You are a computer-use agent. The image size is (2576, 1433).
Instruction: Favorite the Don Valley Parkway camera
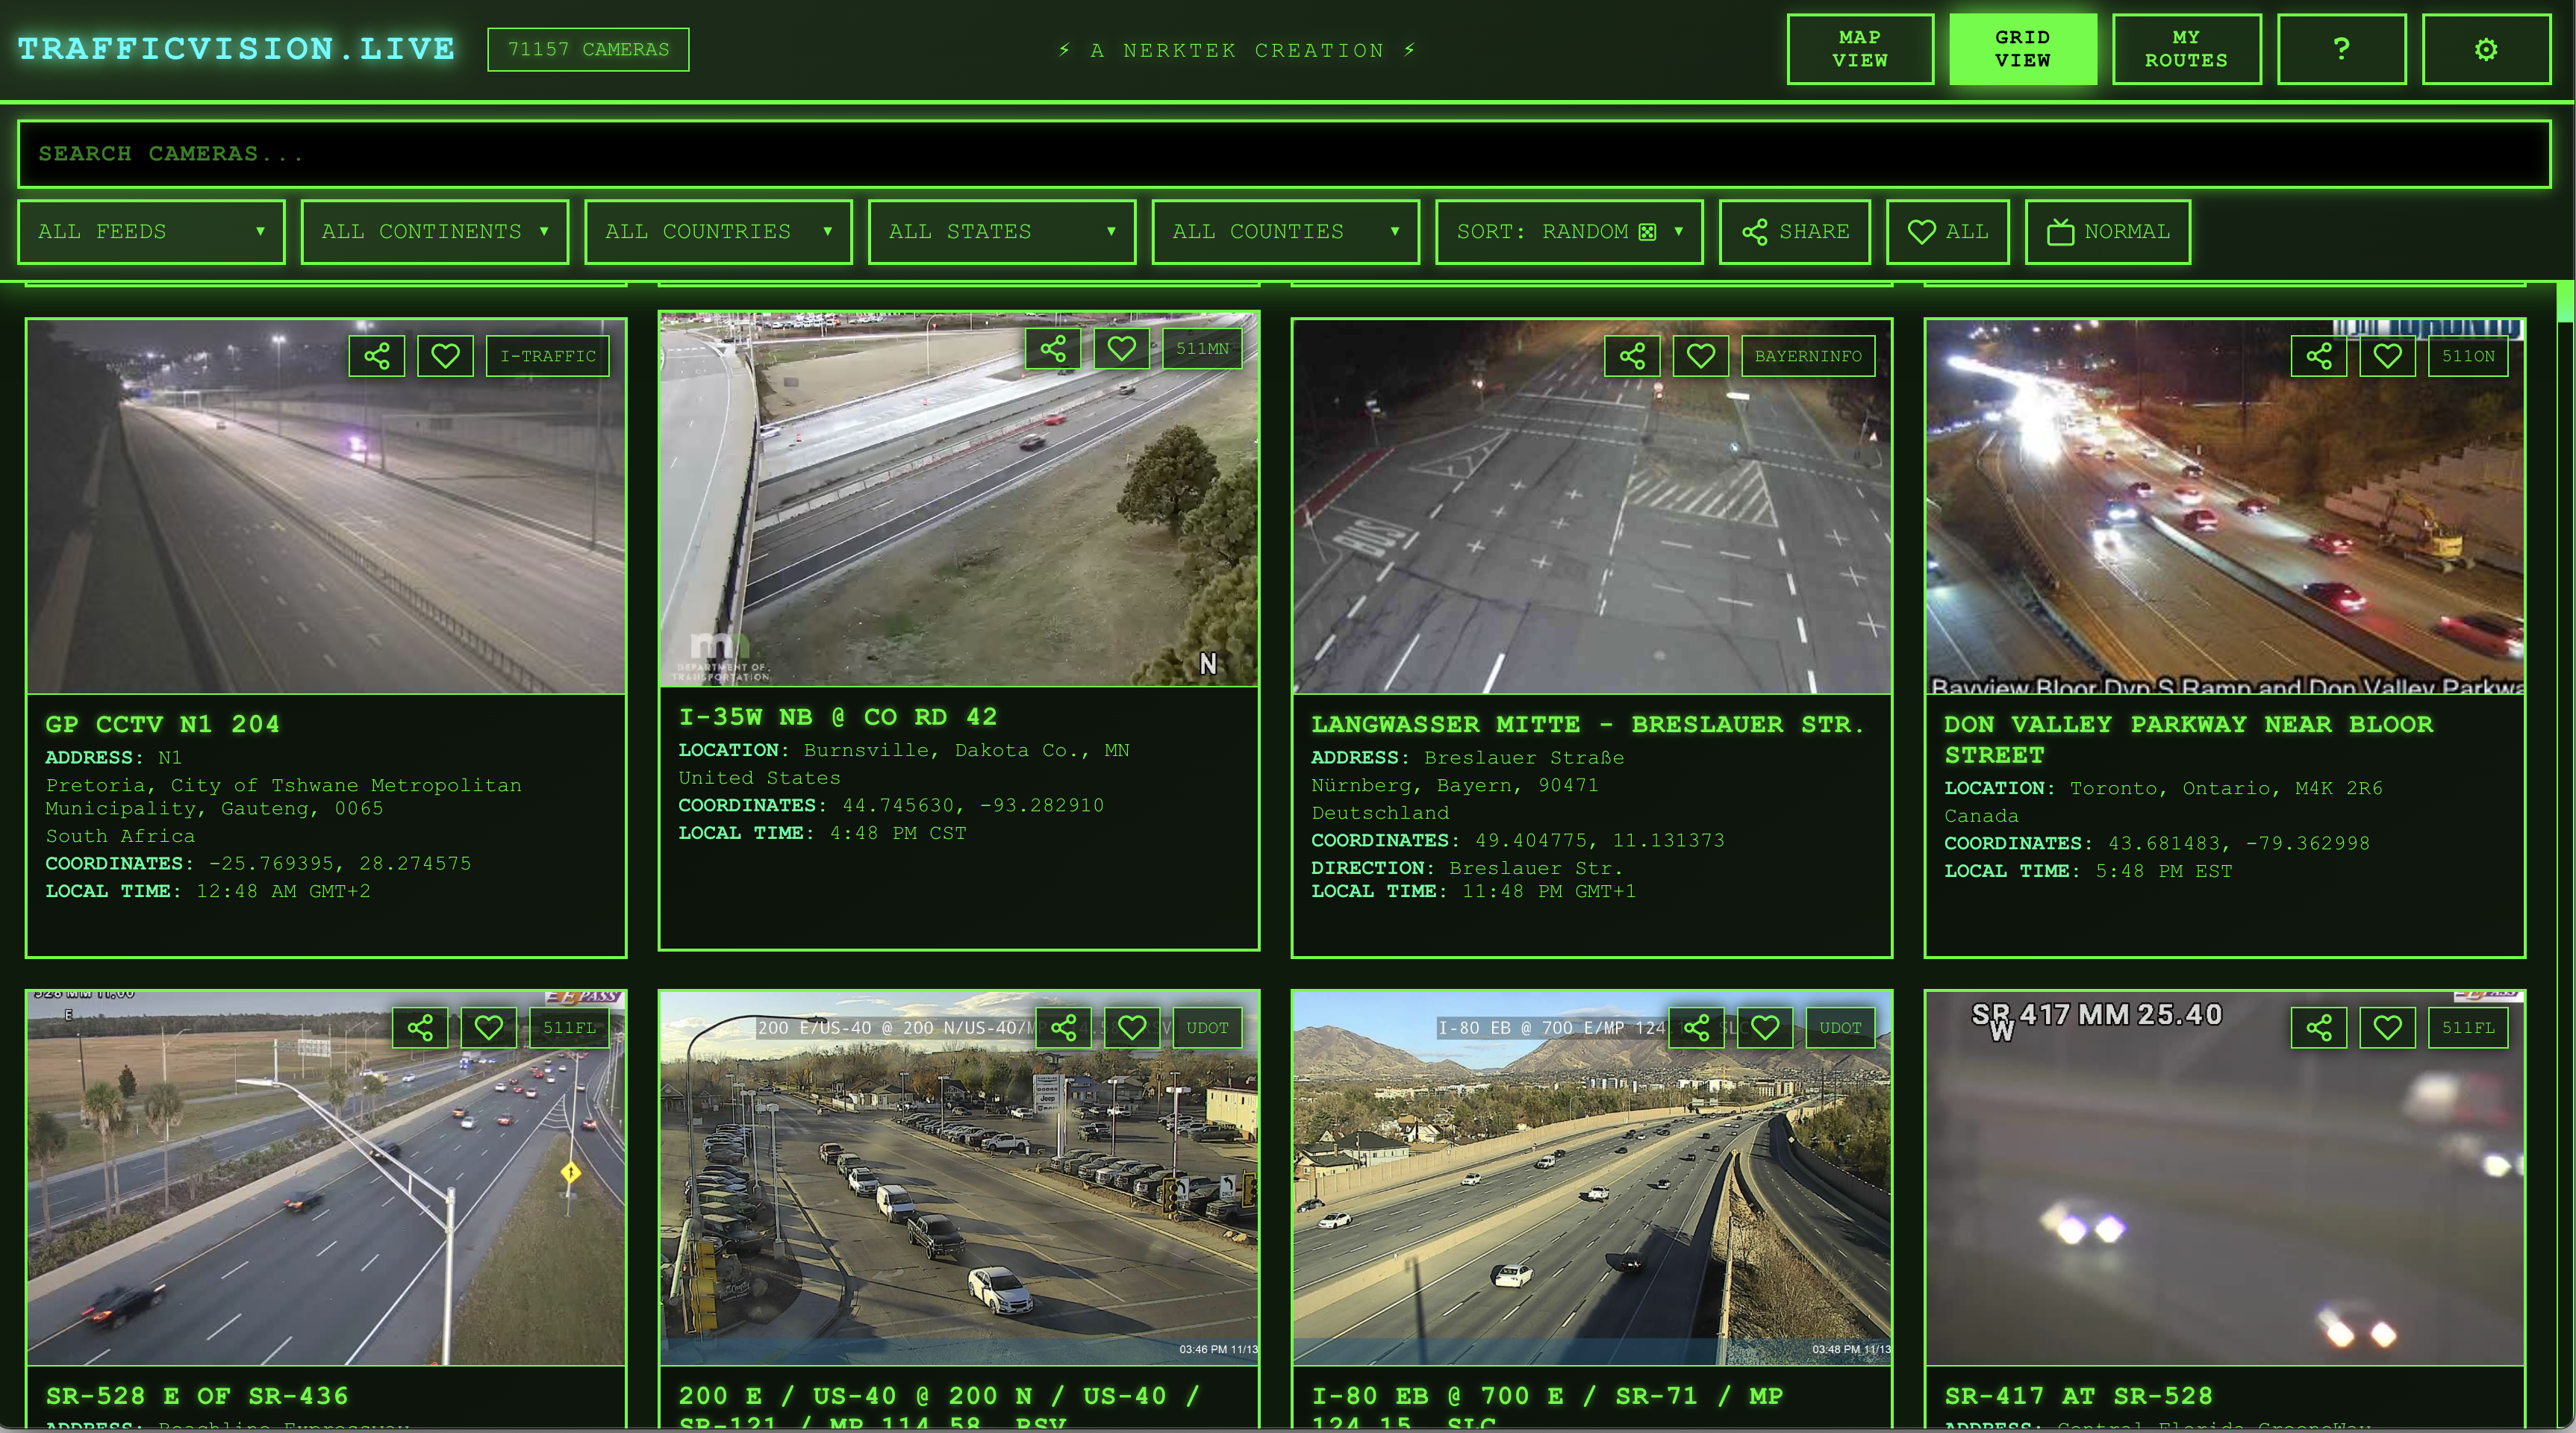click(x=2387, y=355)
